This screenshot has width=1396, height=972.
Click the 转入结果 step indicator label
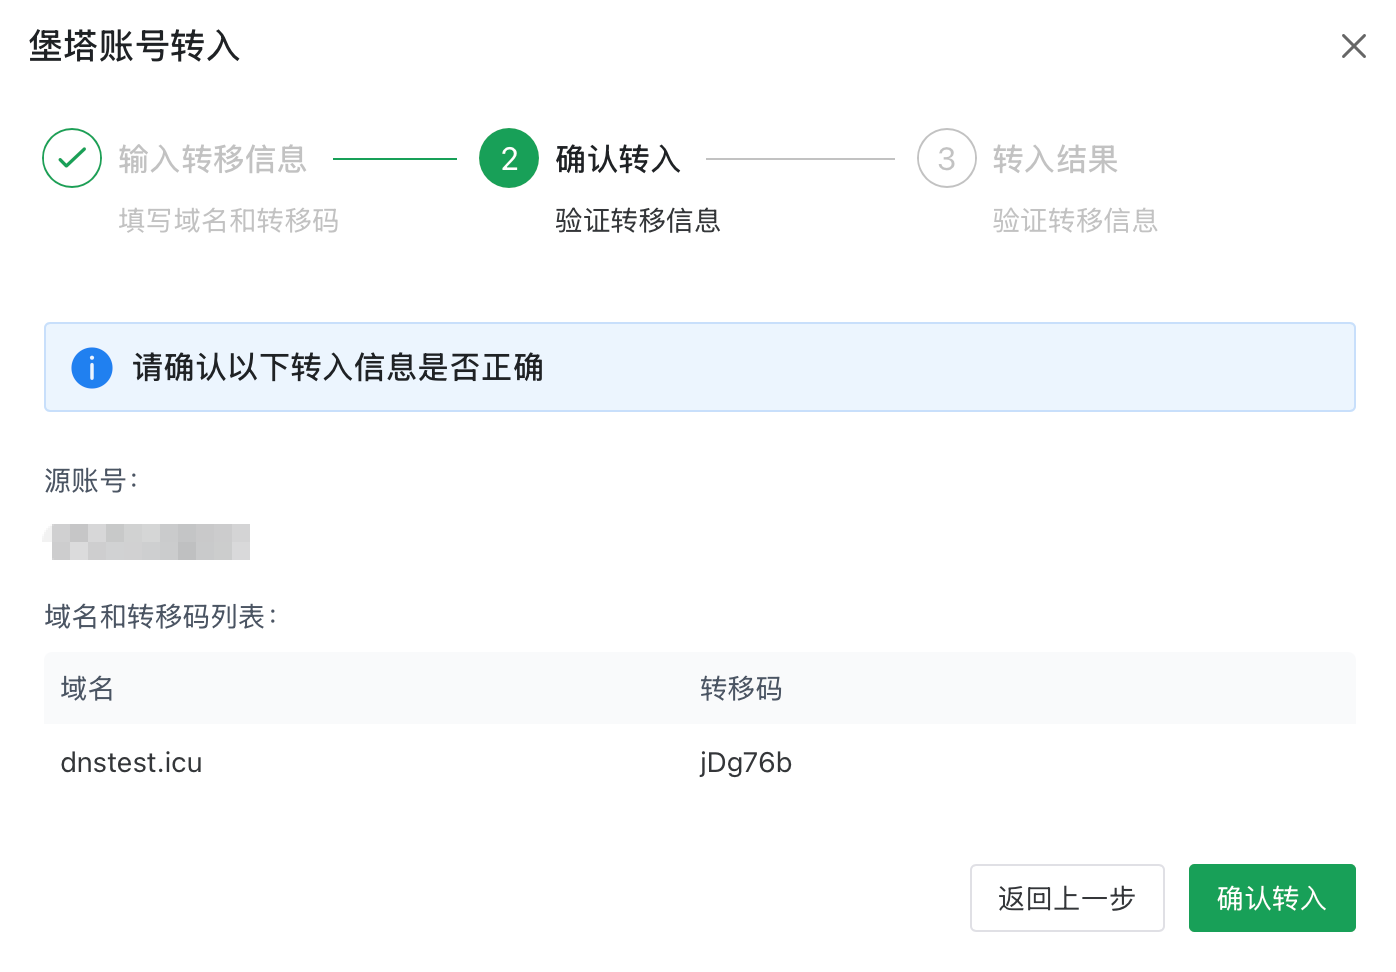[x=1055, y=158]
